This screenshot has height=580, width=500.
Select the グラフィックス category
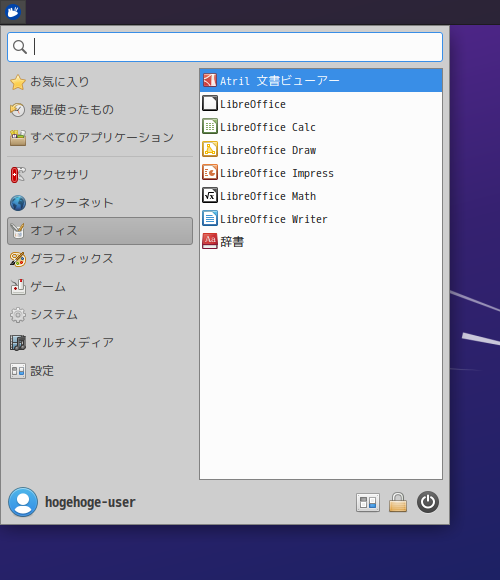pos(100,259)
